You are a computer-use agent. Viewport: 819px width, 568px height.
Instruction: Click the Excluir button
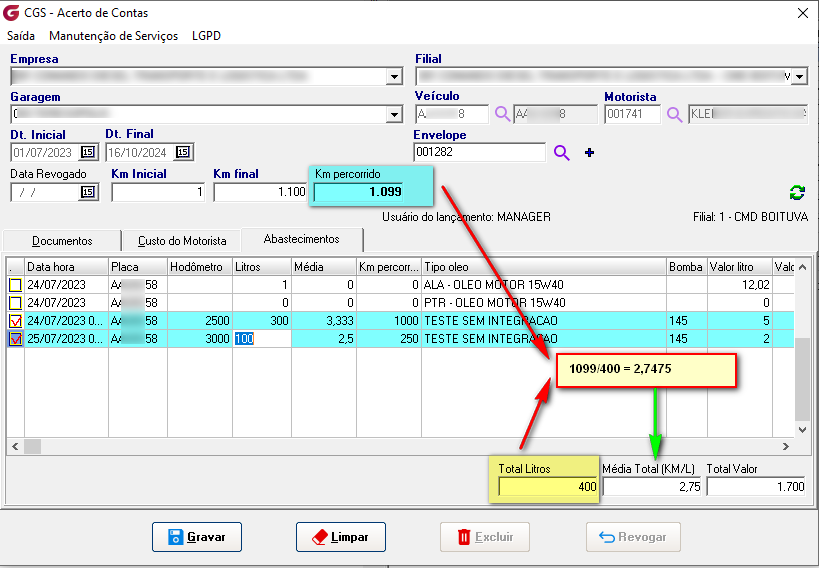tap(485, 537)
